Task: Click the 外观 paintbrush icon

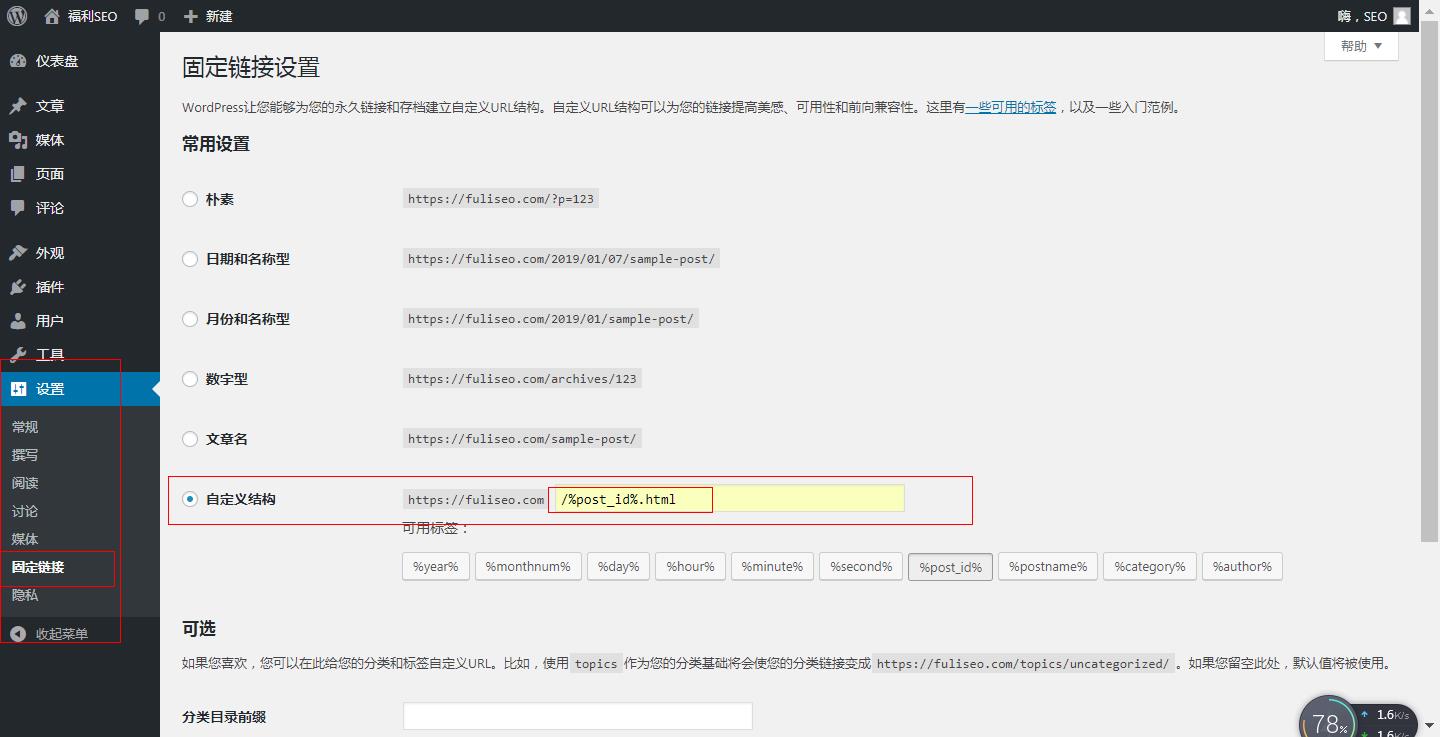Action: coord(18,253)
